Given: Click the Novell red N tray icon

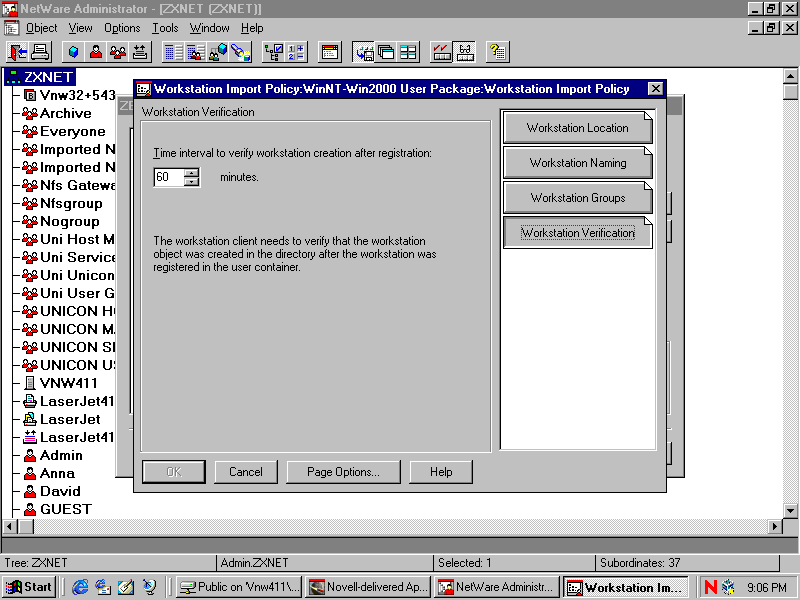Looking at the screenshot, I should (x=710, y=587).
